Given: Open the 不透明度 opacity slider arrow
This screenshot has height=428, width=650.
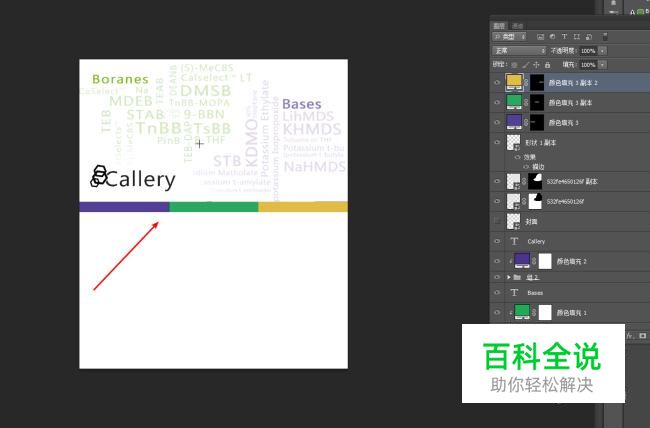Looking at the screenshot, I should (603, 51).
